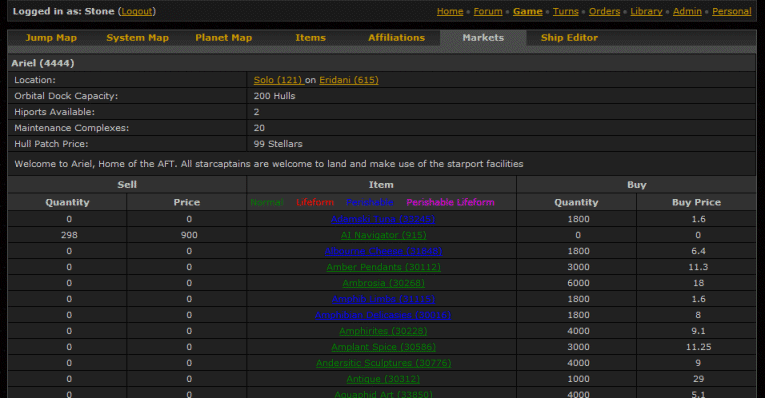Click Amber Pendants buy price 11.3
The width and height of the screenshot is (765, 398).
(x=698, y=267)
